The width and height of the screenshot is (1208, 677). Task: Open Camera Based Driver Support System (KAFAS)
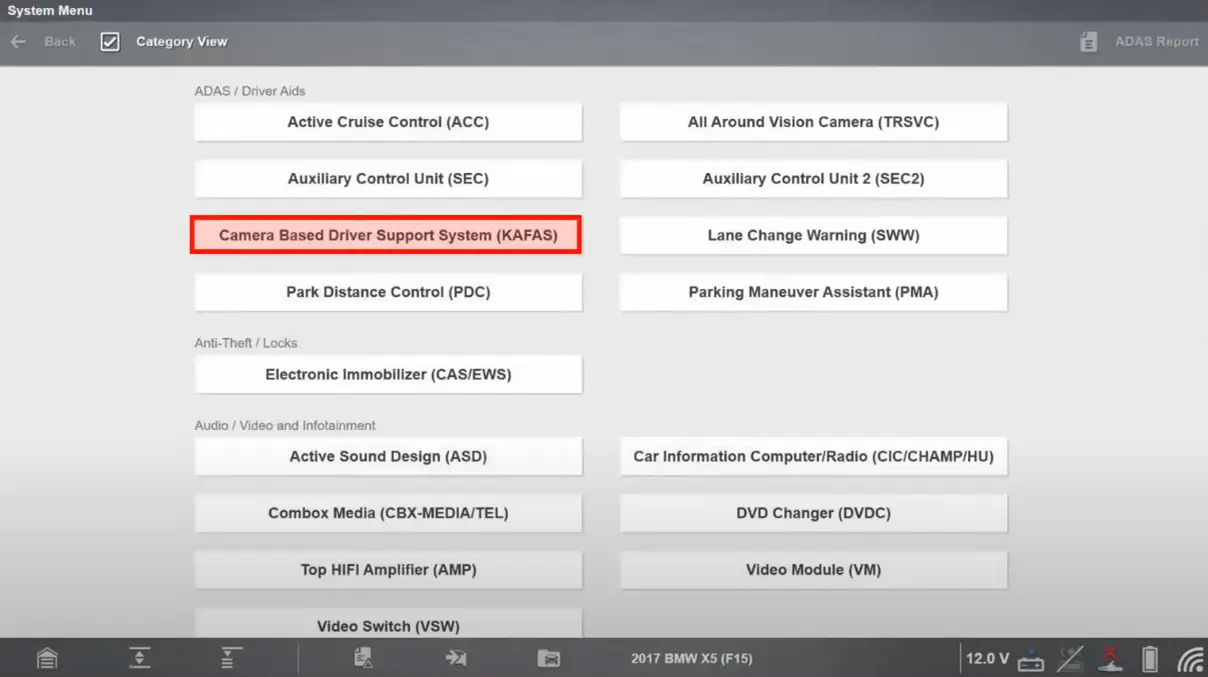pos(387,236)
